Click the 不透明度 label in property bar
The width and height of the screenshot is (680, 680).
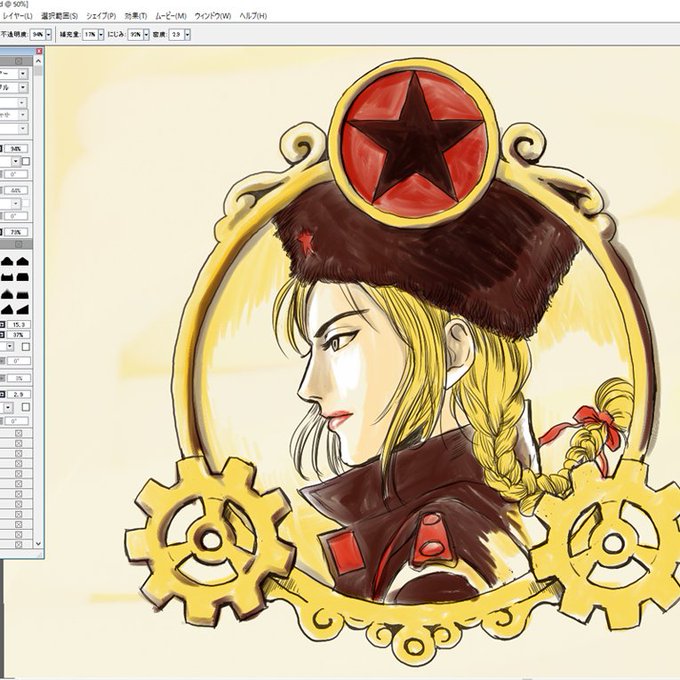pos(14,34)
